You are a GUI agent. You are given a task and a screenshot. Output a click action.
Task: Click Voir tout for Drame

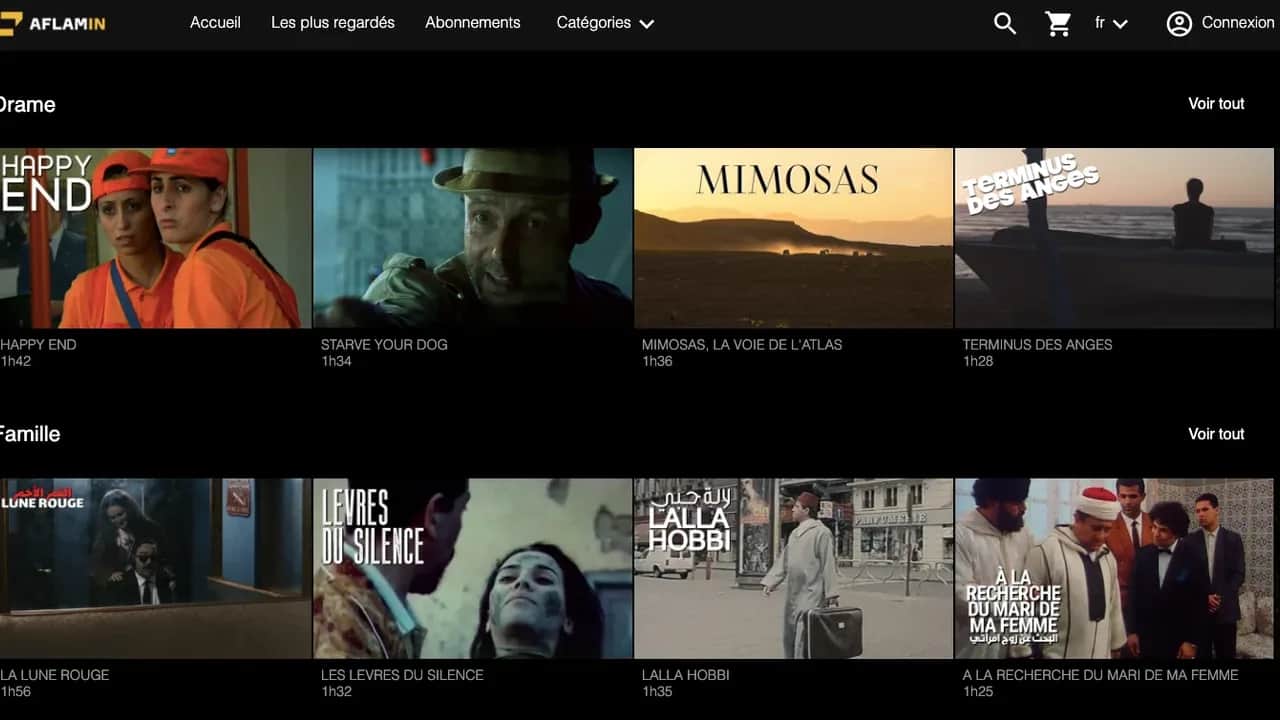click(x=1216, y=103)
